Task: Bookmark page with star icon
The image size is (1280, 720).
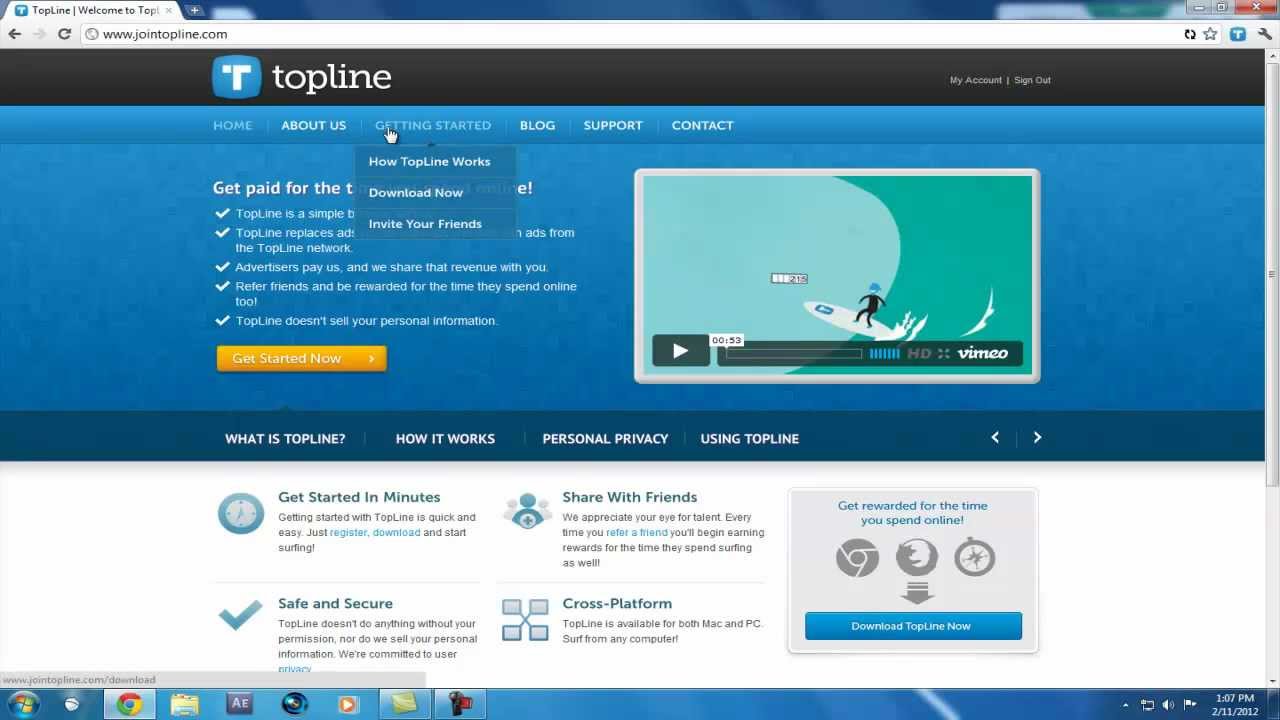Action: [x=1210, y=34]
